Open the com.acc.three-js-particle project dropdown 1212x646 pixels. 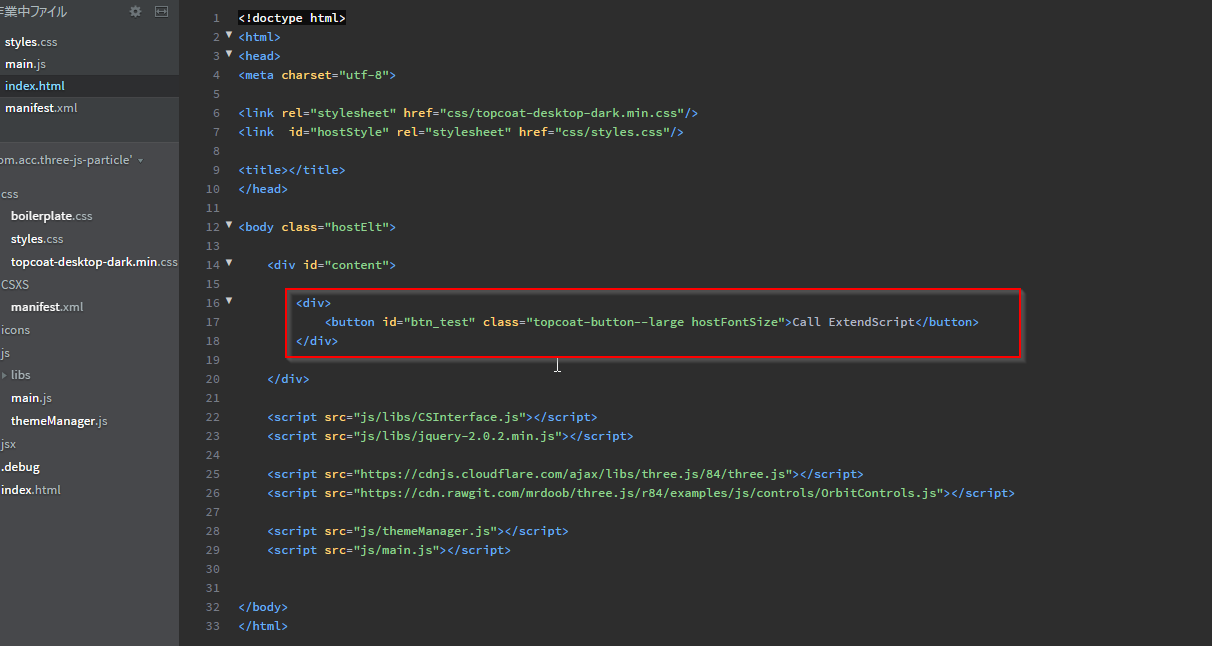71,160
